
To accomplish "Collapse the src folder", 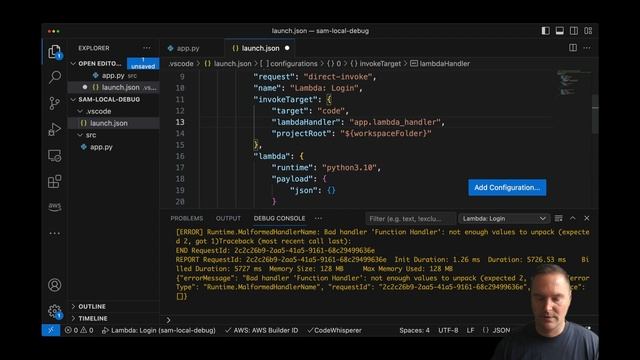I will coord(91,135).
